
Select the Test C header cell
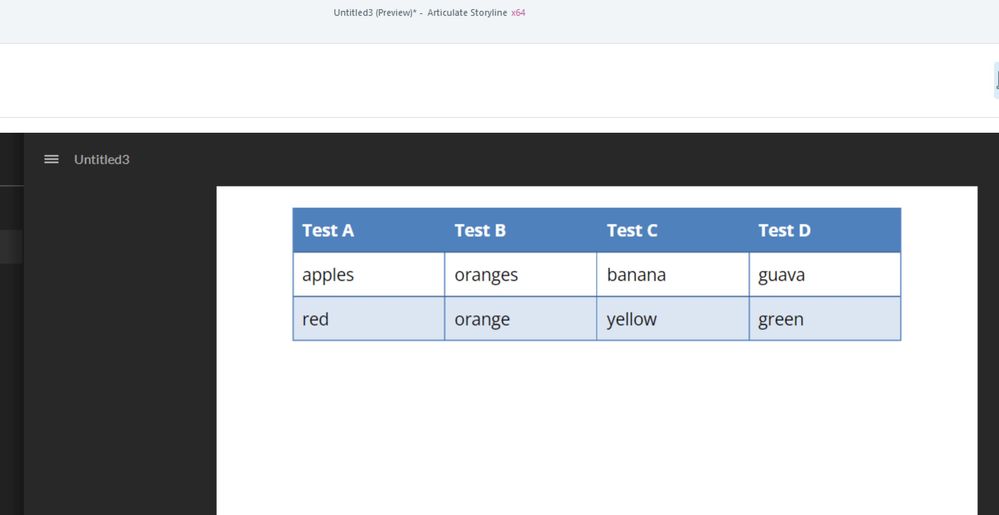point(672,230)
